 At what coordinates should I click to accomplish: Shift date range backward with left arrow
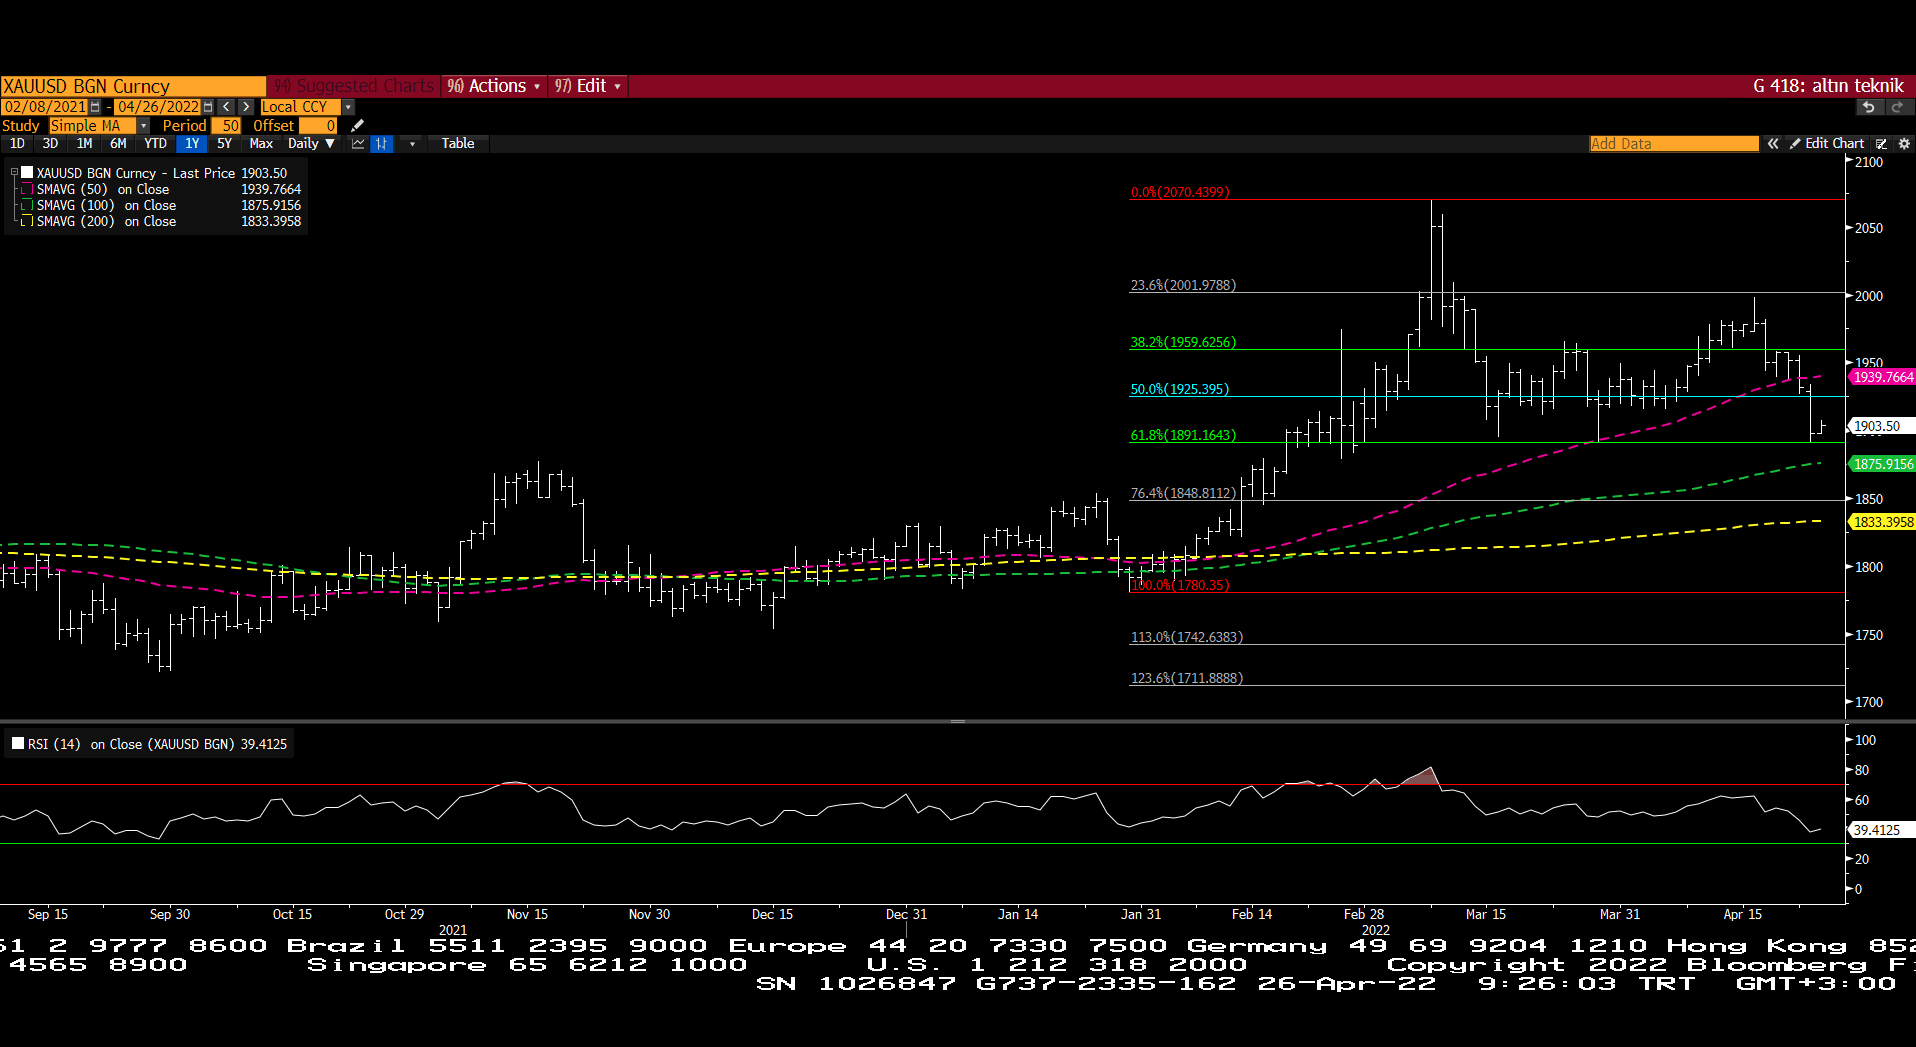[x=226, y=107]
